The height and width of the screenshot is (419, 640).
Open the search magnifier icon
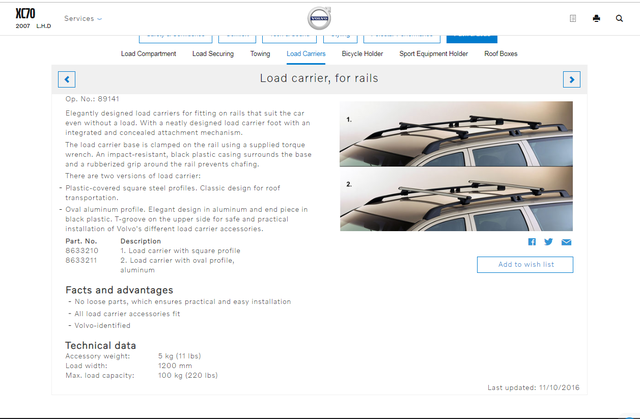tap(619, 18)
